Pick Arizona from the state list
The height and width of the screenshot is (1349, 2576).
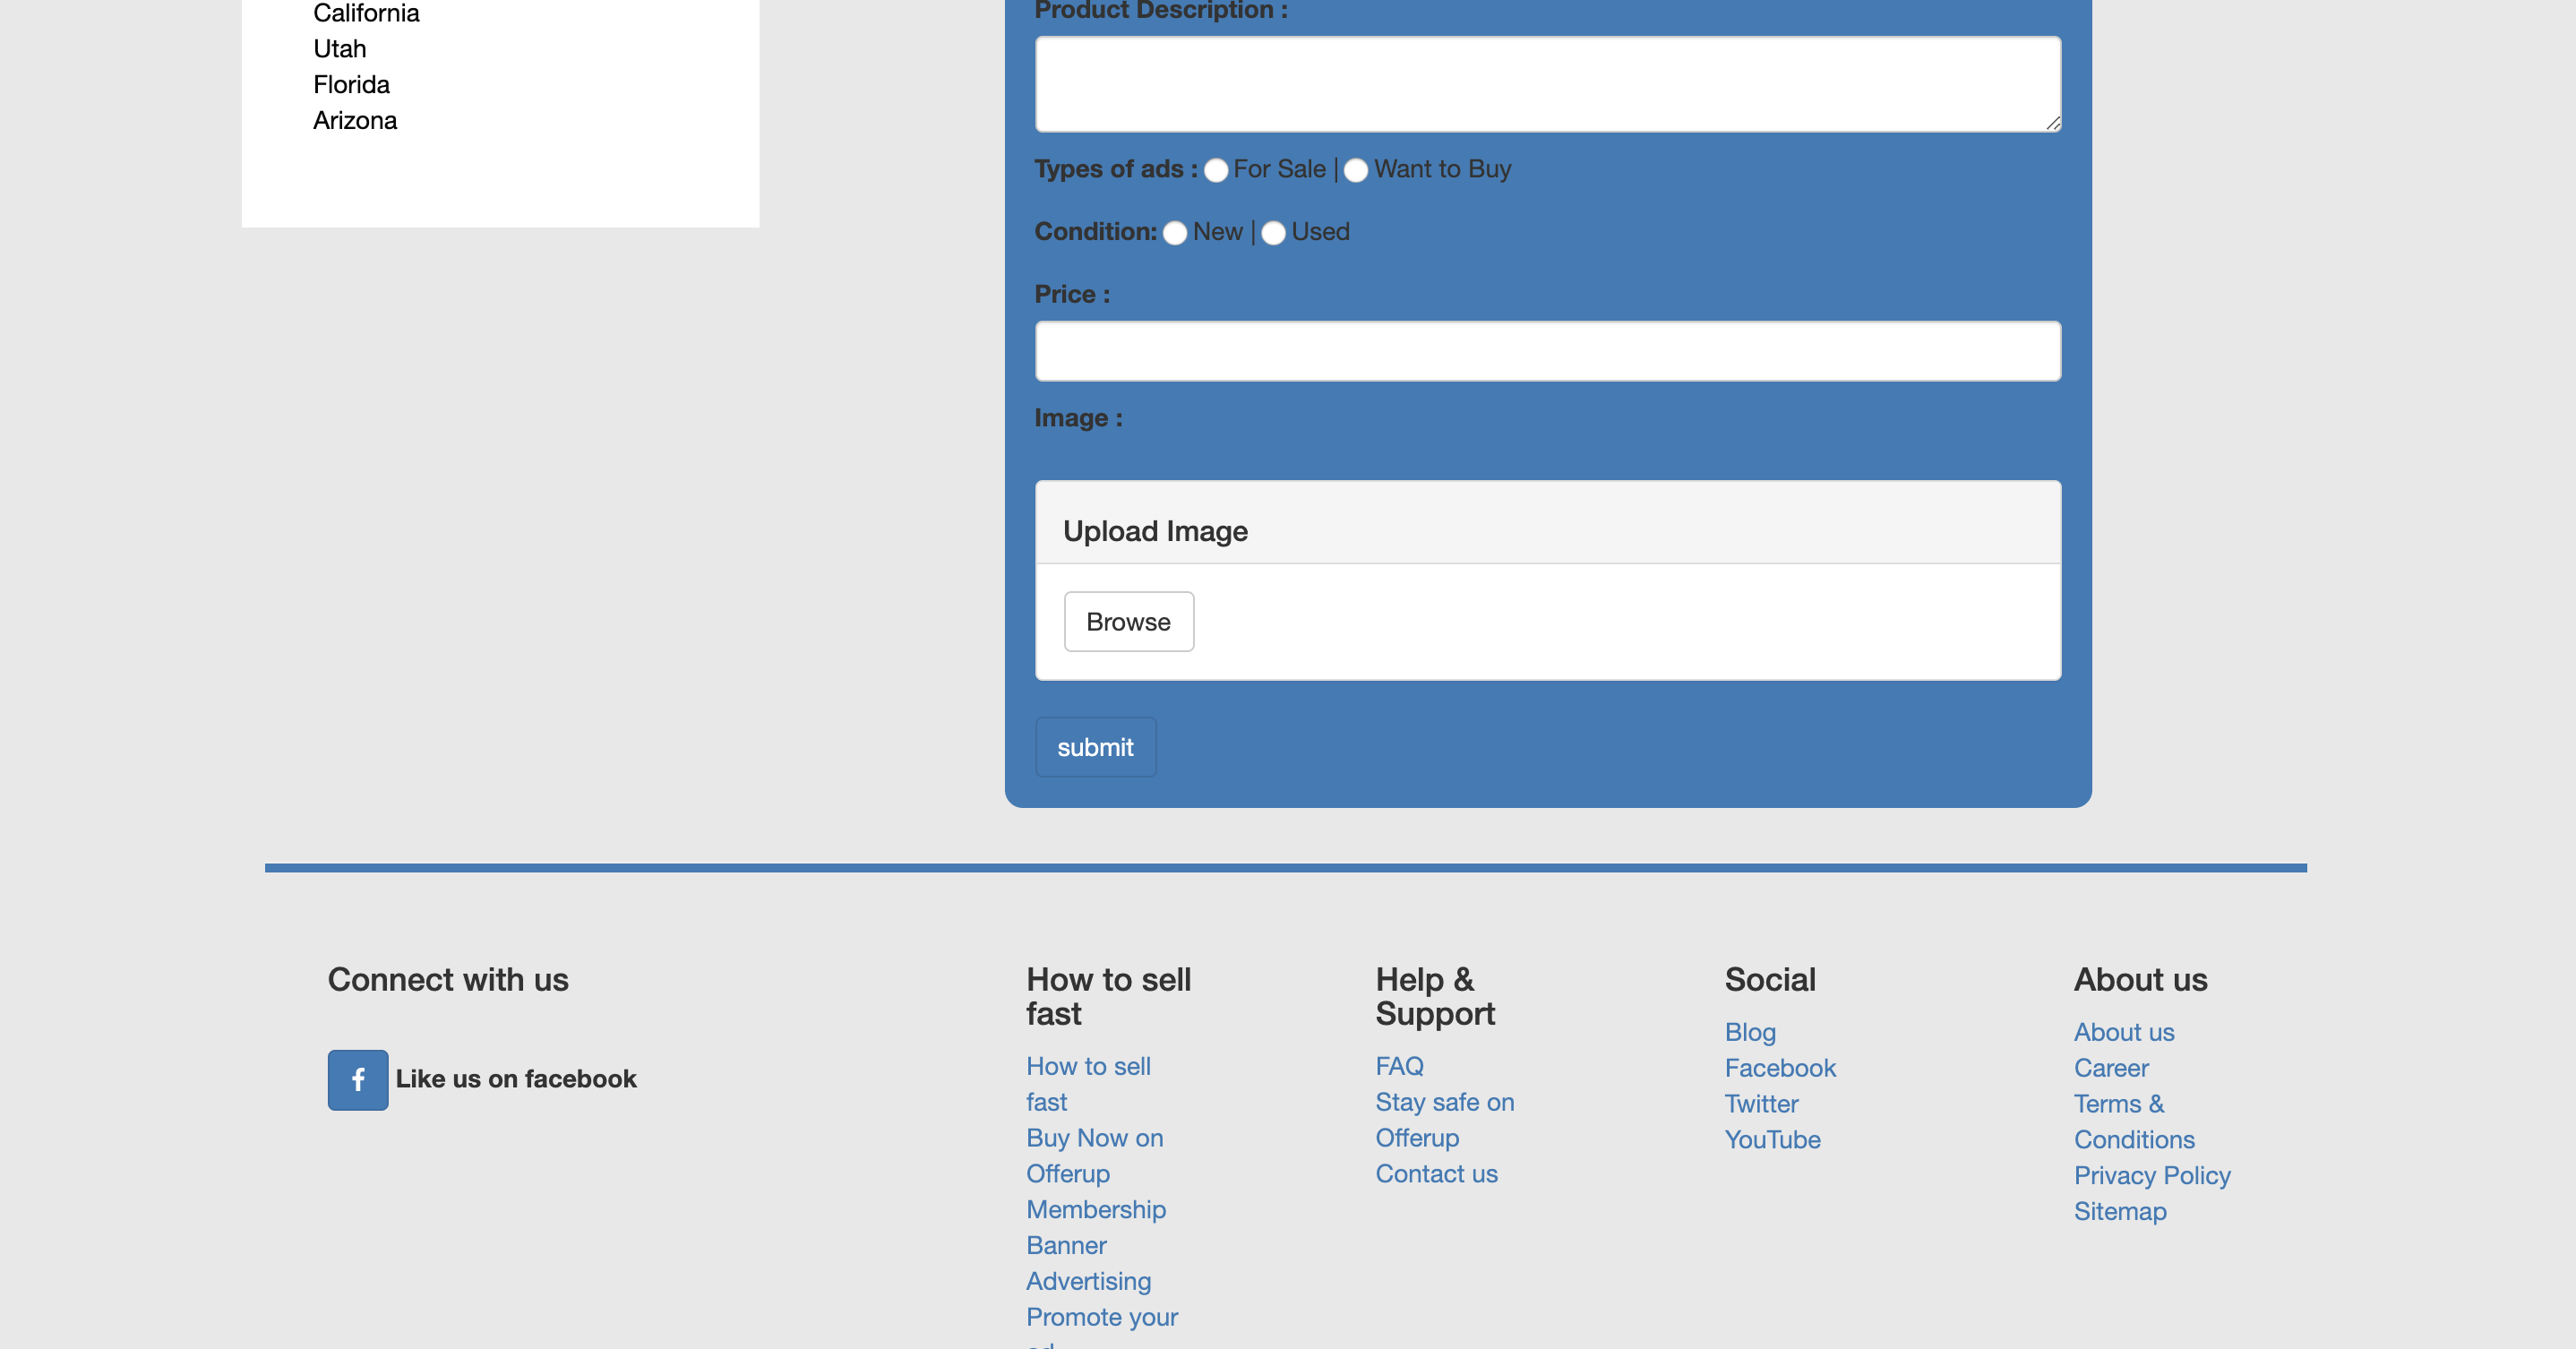[x=355, y=121]
